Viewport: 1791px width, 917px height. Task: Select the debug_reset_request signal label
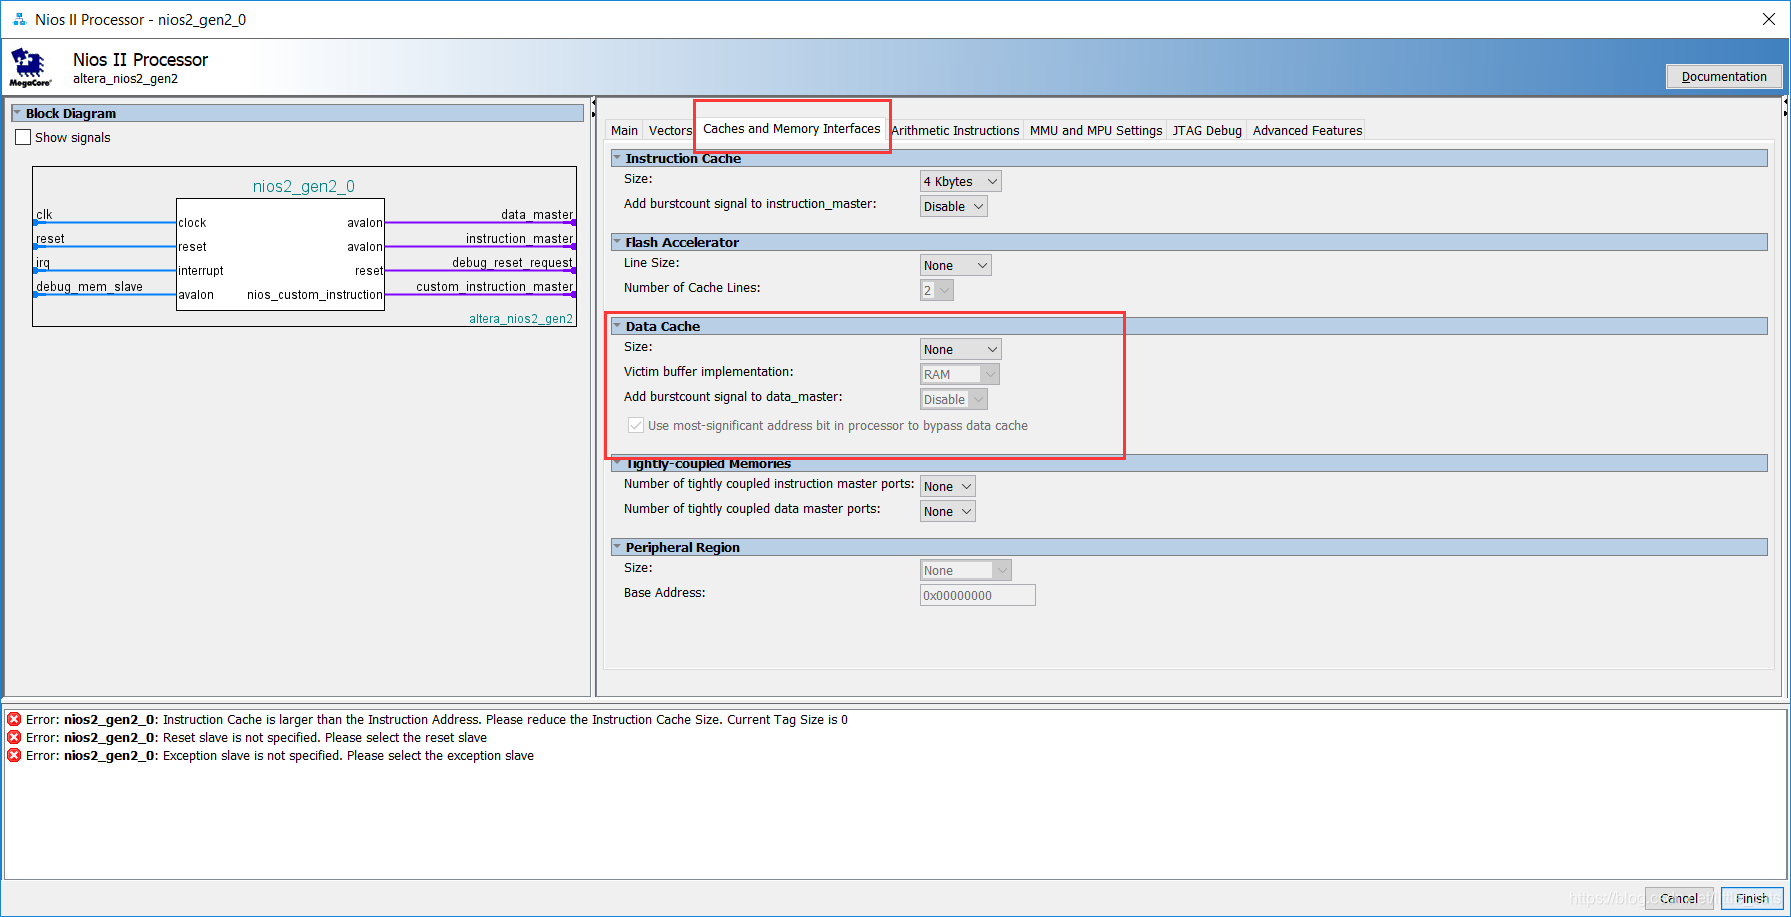click(x=512, y=262)
